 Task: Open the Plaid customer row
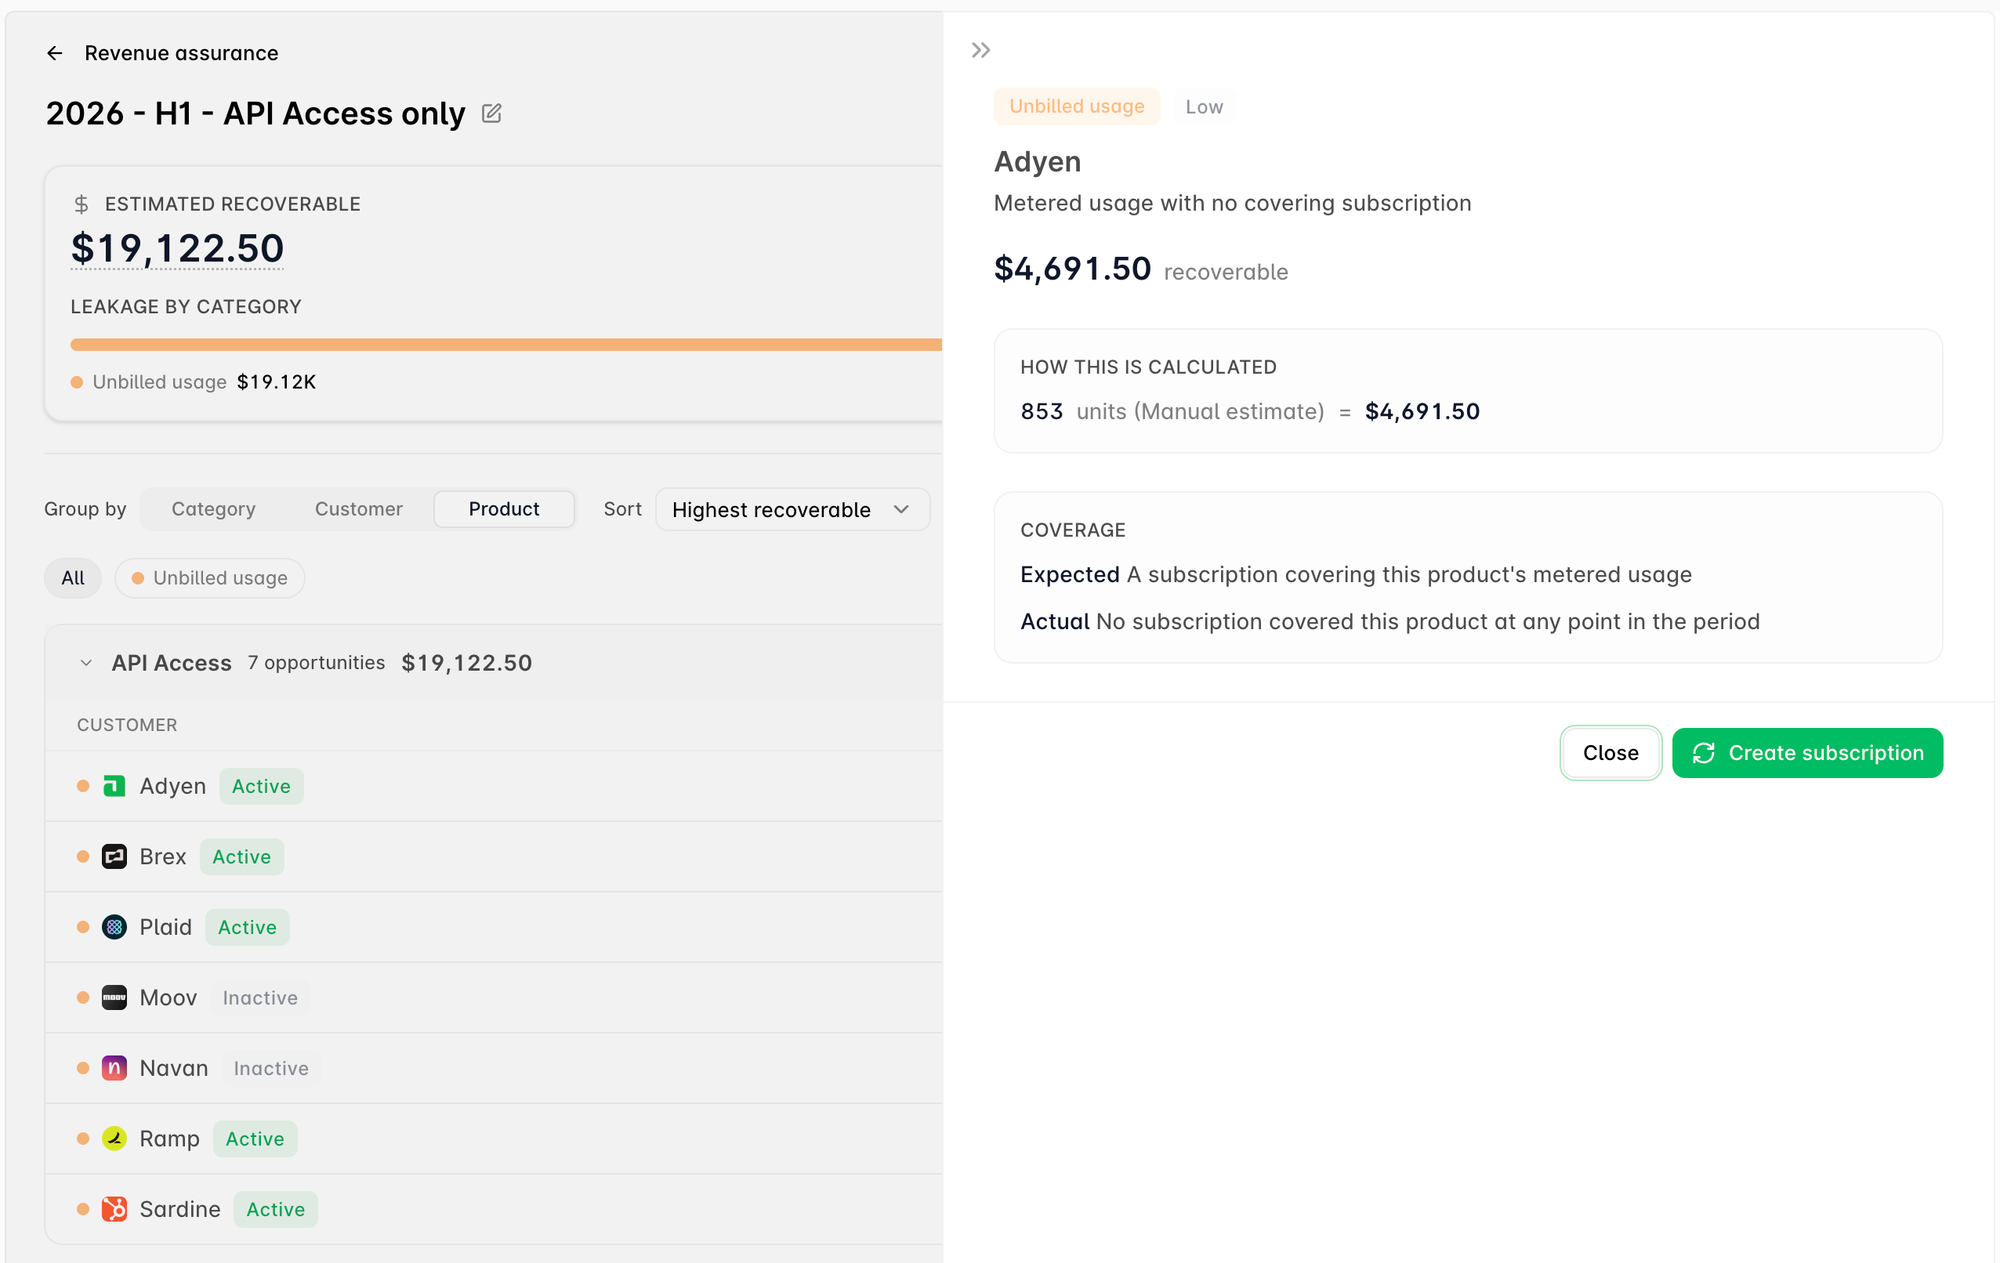(x=494, y=927)
